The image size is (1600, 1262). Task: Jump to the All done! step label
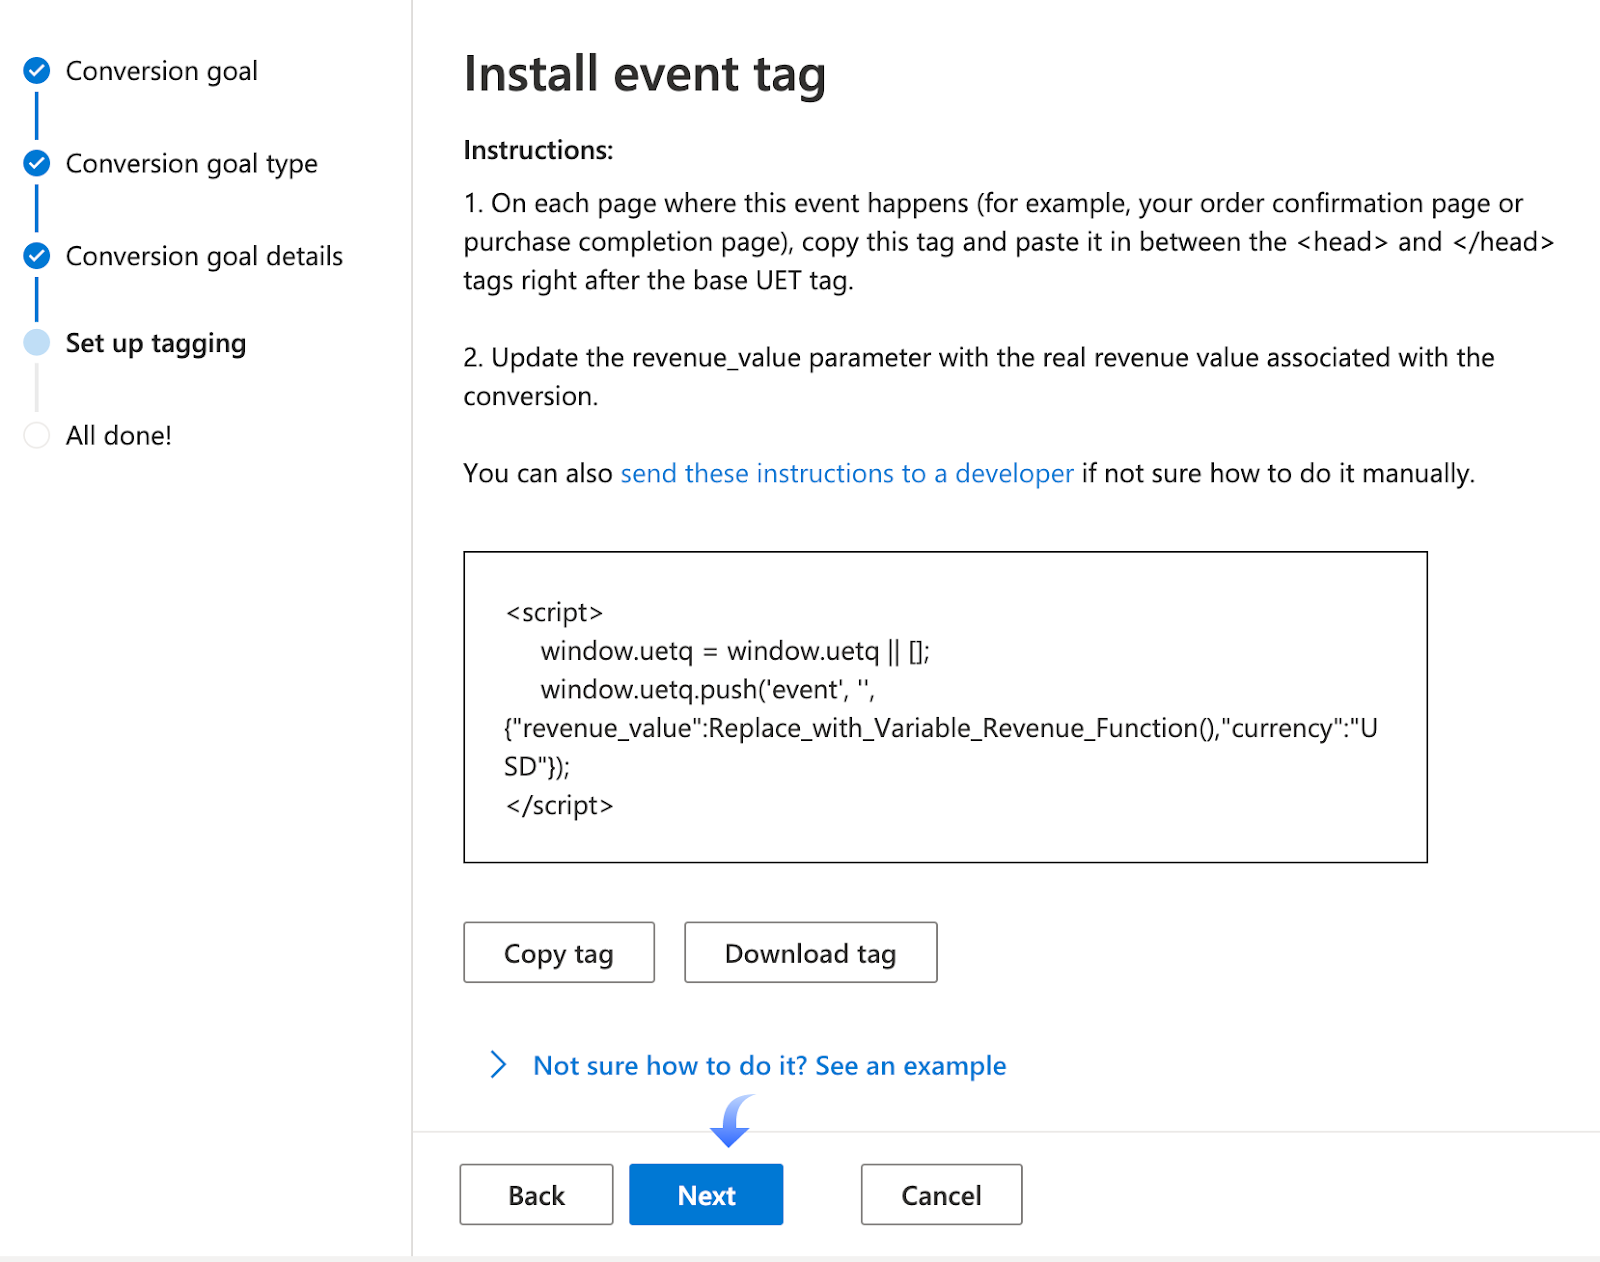[118, 436]
